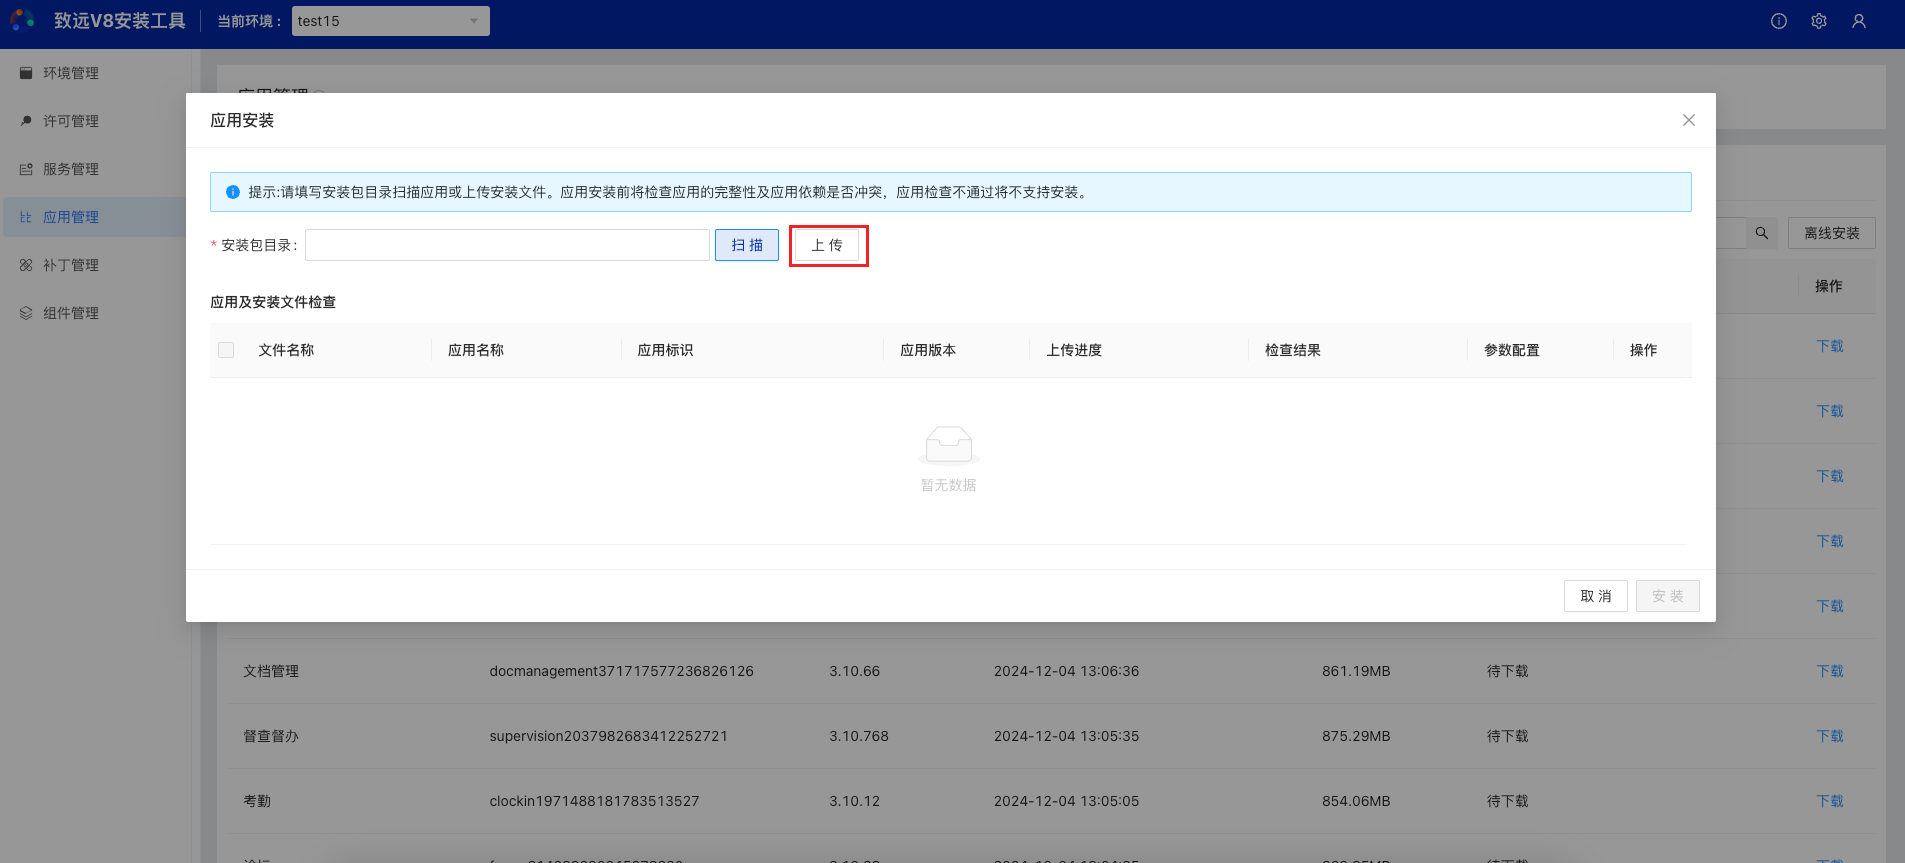Click the 离线安装 button
Screen dimensions: 1905x863
[x=1831, y=233]
